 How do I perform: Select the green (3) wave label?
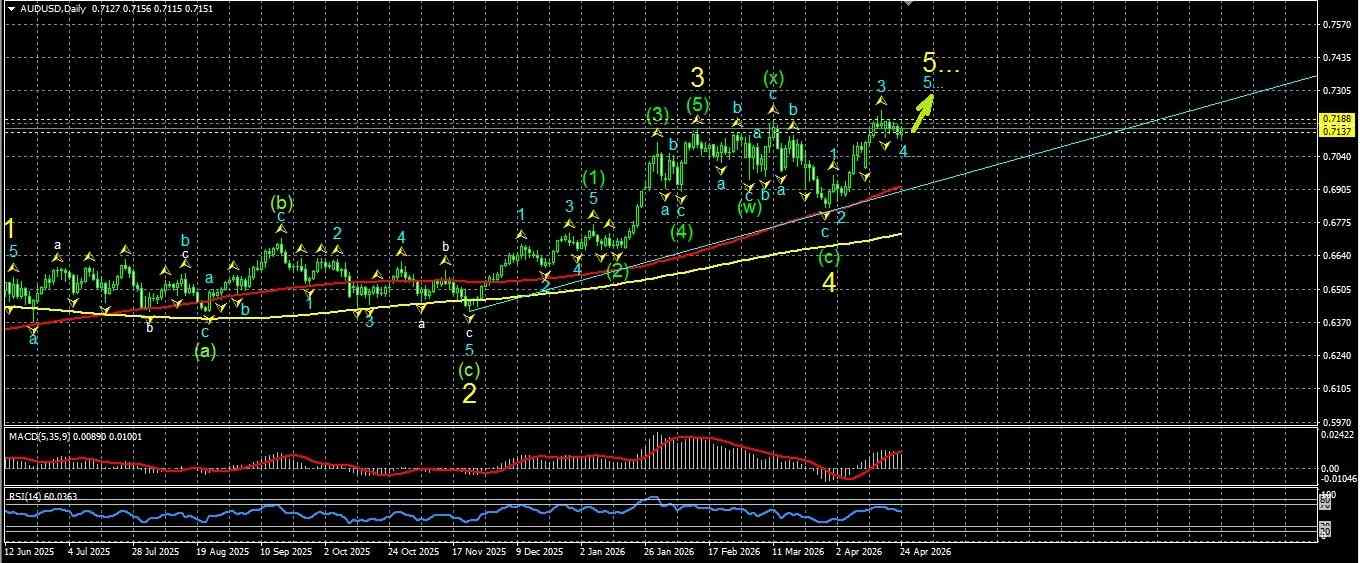coord(657,113)
